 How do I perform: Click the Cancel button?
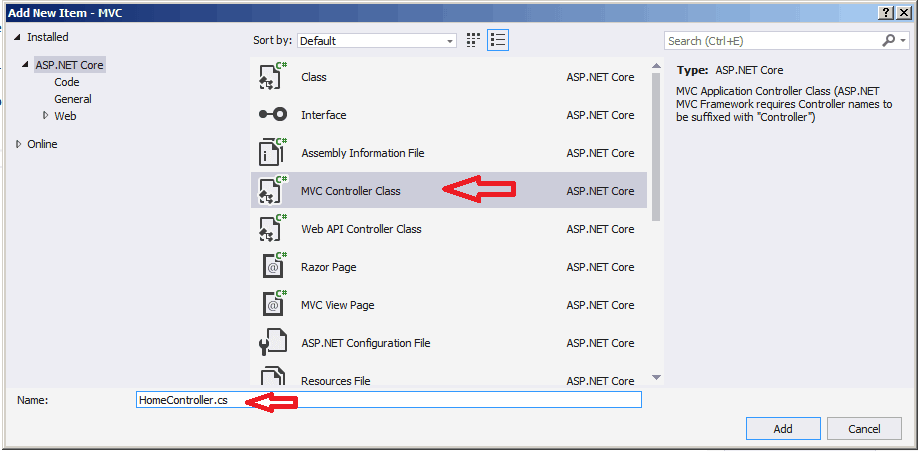[x=864, y=429]
